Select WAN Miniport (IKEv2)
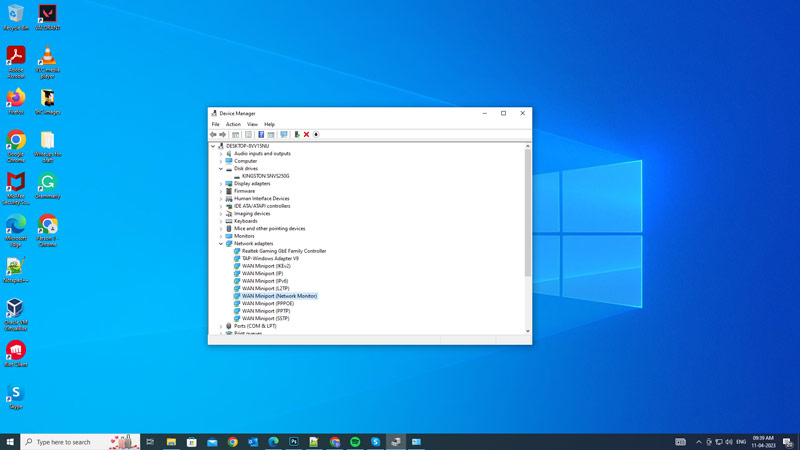Viewport: 800px width, 450px height. click(266, 266)
